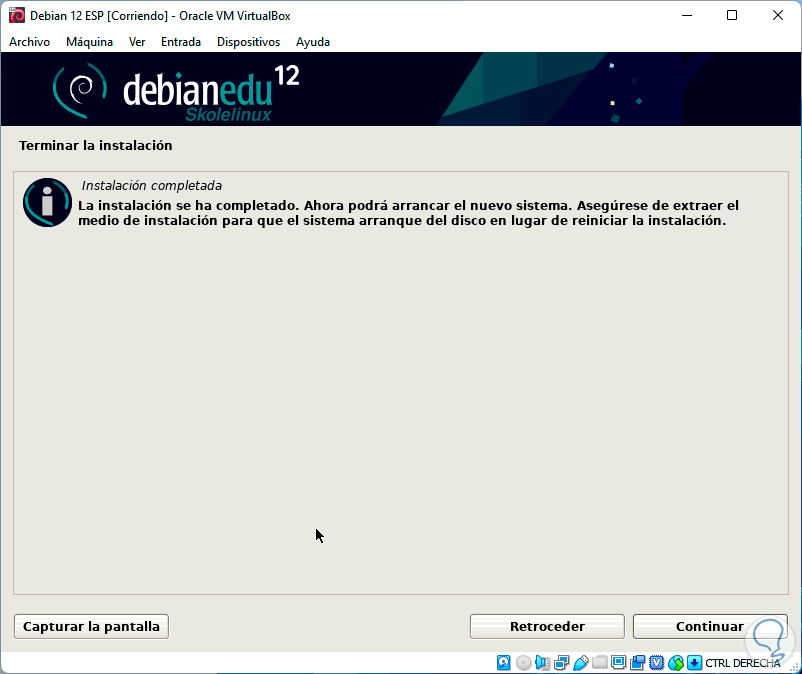The height and width of the screenshot is (674, 802).
Task: Open the Dispositivos menu
Action: (248, 42)
